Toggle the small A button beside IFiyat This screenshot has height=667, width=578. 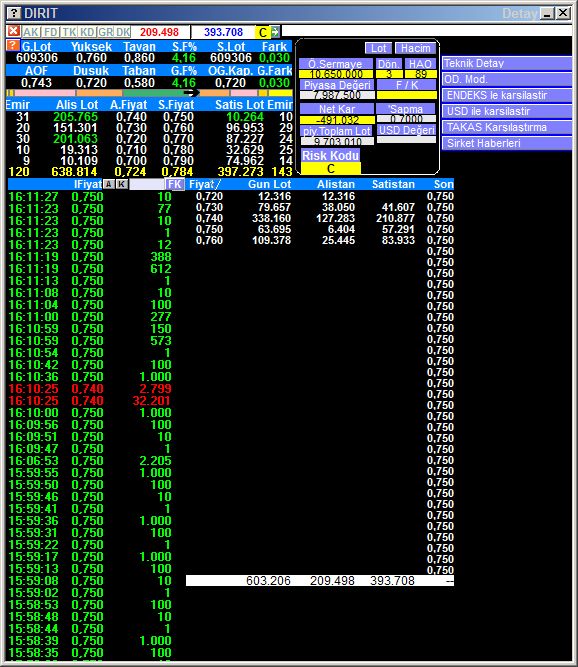tap(109, 184)
